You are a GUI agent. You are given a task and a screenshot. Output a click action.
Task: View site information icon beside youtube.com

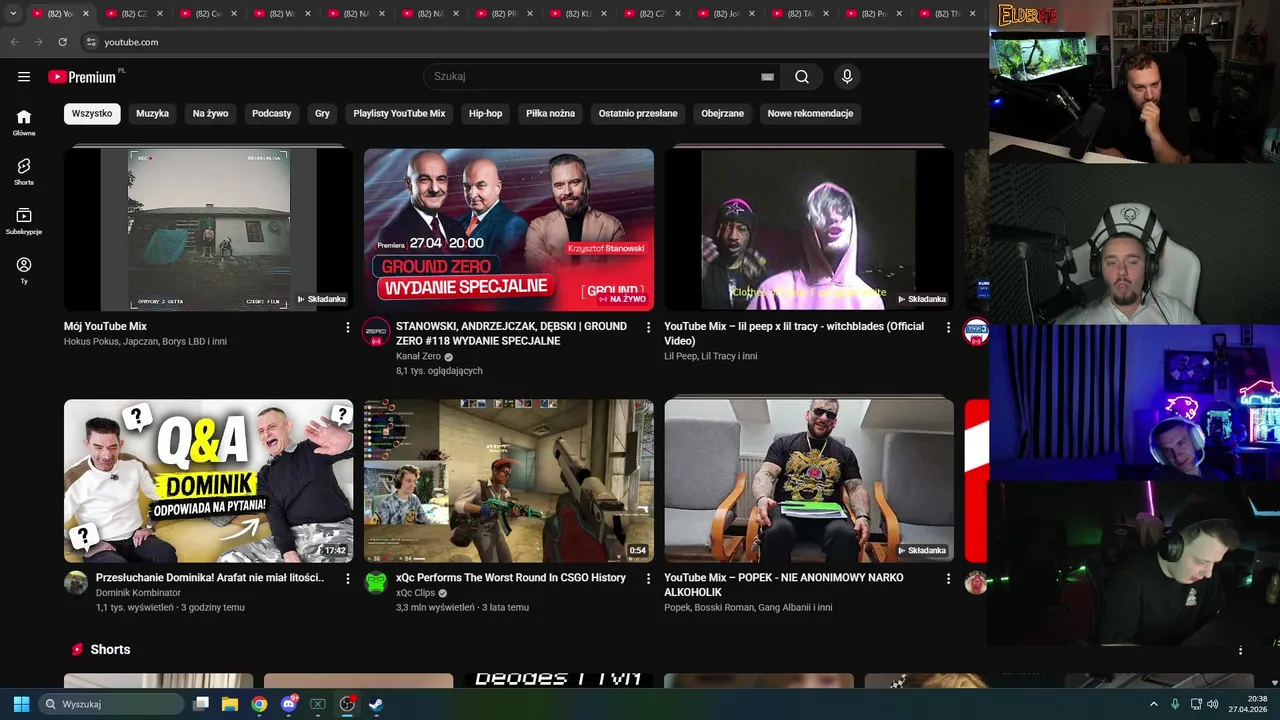click(x=90, y=42)
